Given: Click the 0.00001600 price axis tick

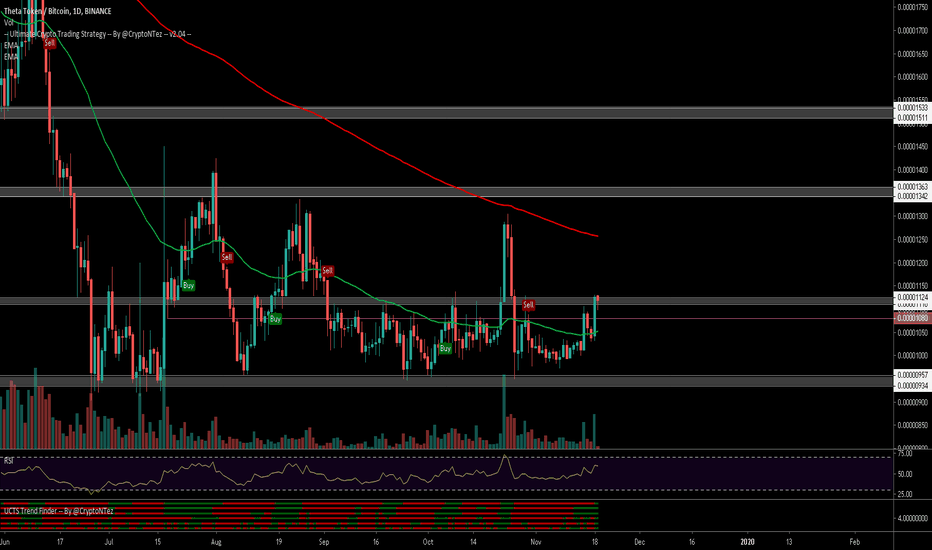Looking at the screenshot, I should (x=912, y=77).
